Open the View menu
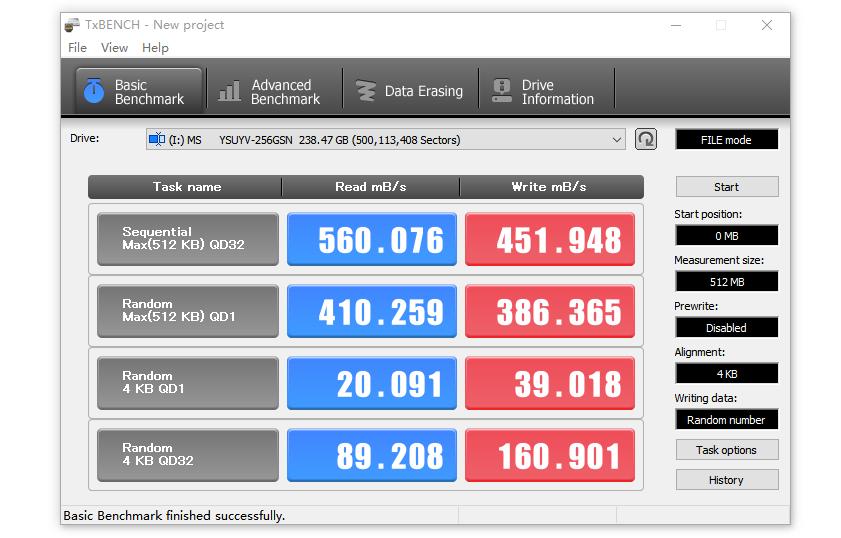This screenshot has height=538, width=841. [x=114, y=48]
